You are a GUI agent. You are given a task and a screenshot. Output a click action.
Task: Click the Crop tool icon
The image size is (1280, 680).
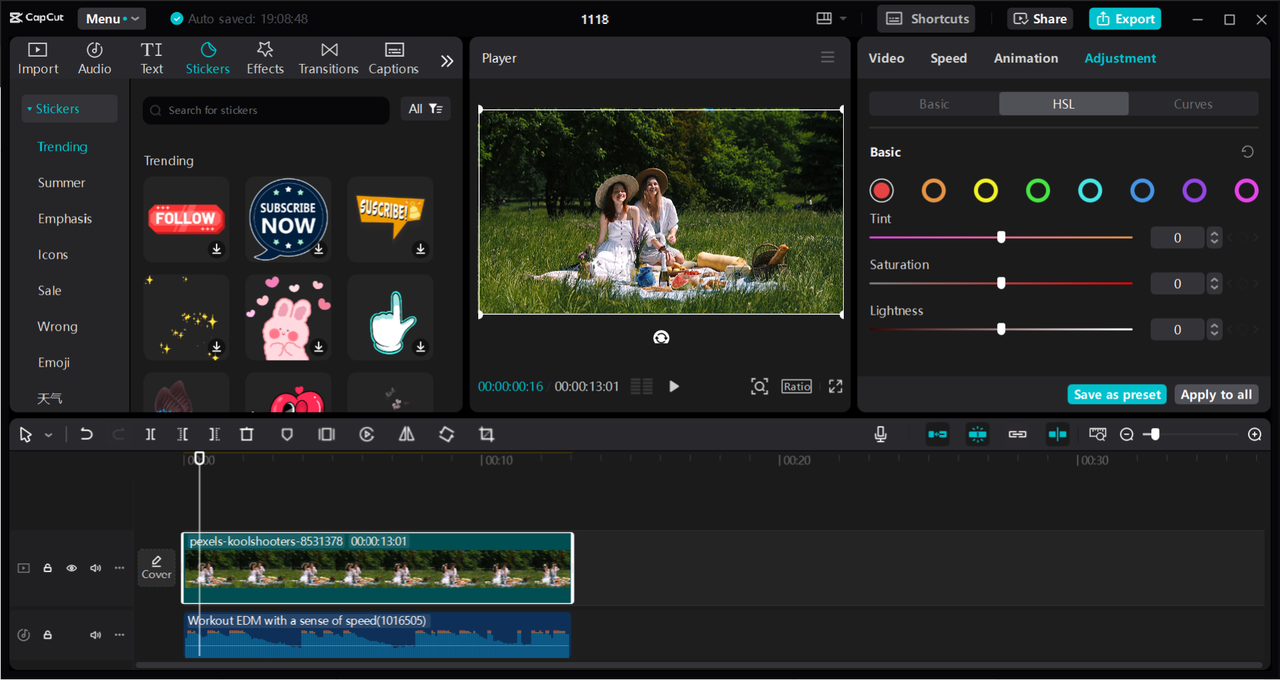pos(486,434)
